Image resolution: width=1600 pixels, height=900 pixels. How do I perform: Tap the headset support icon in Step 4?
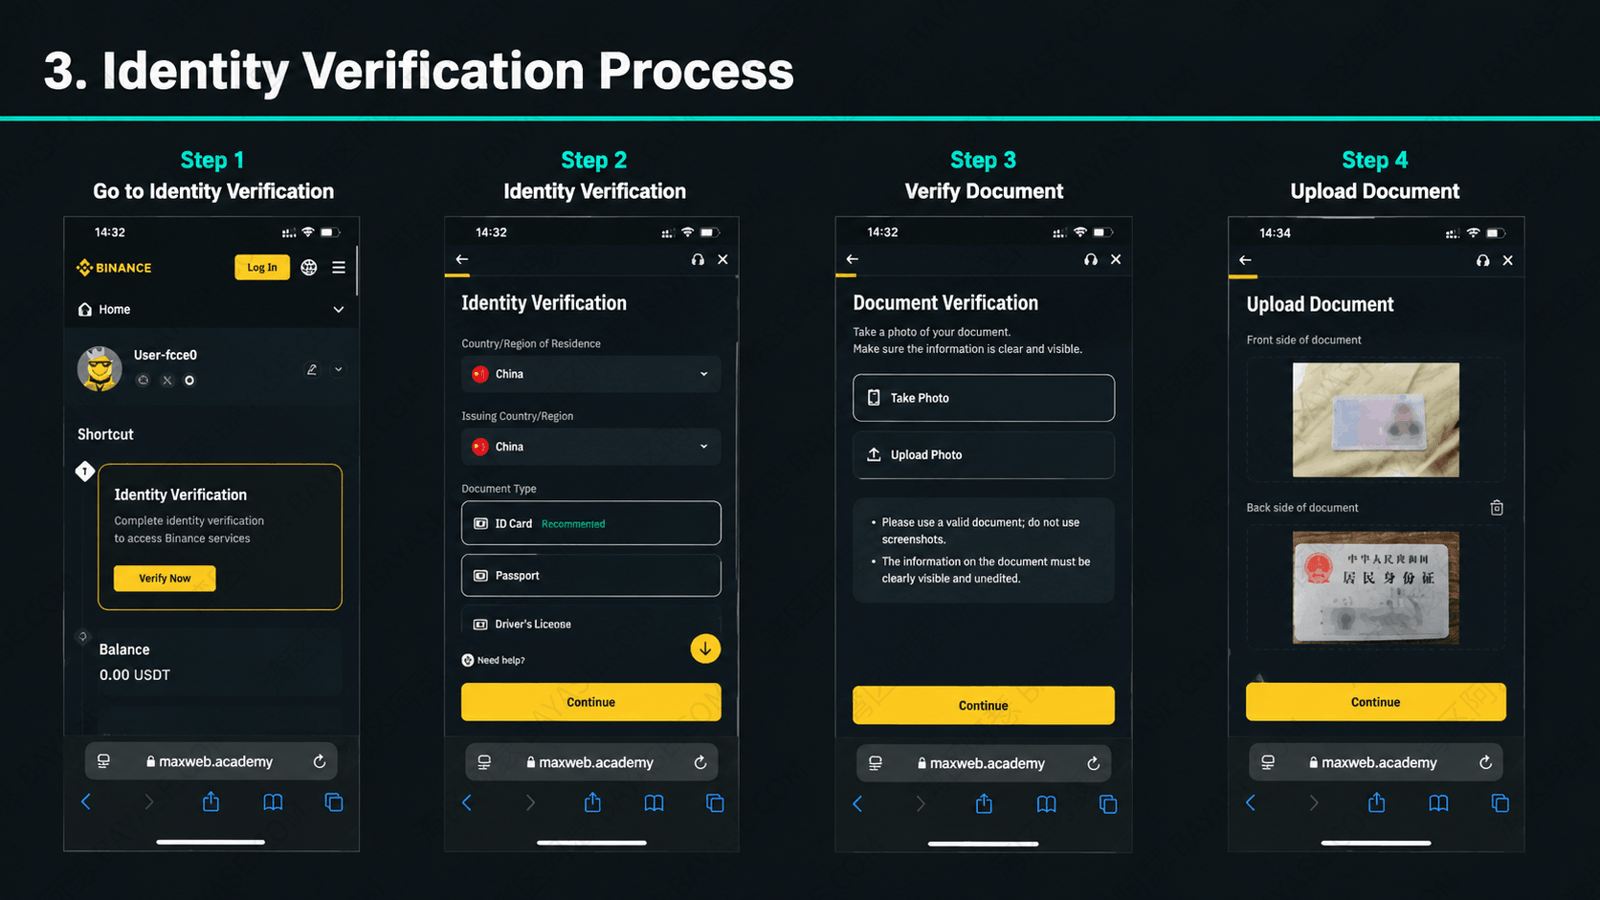click(x=1483, y=260)
